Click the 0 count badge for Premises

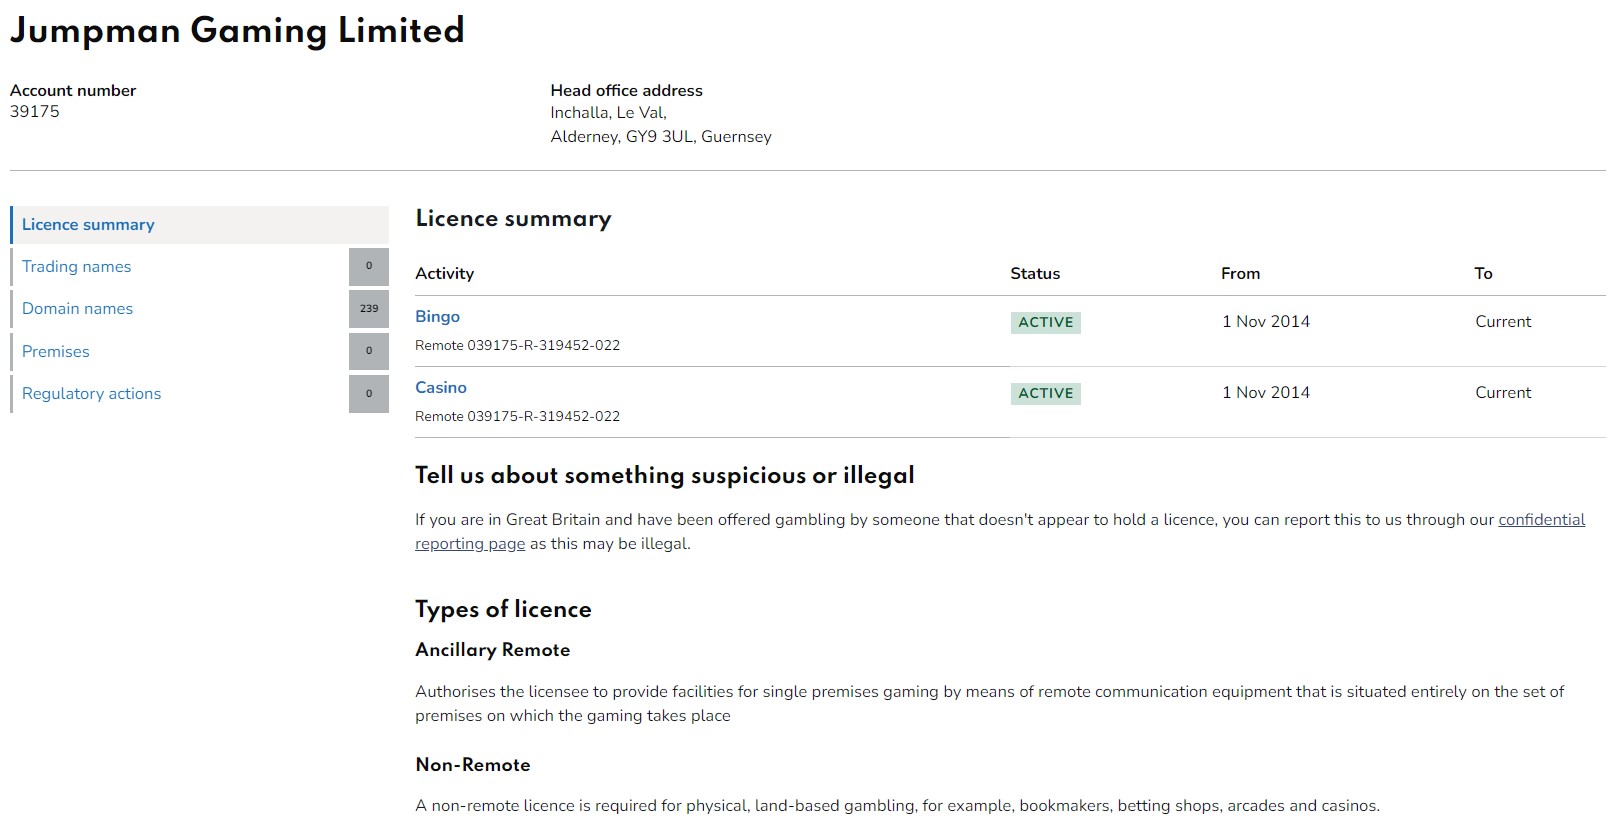(369, 352)
